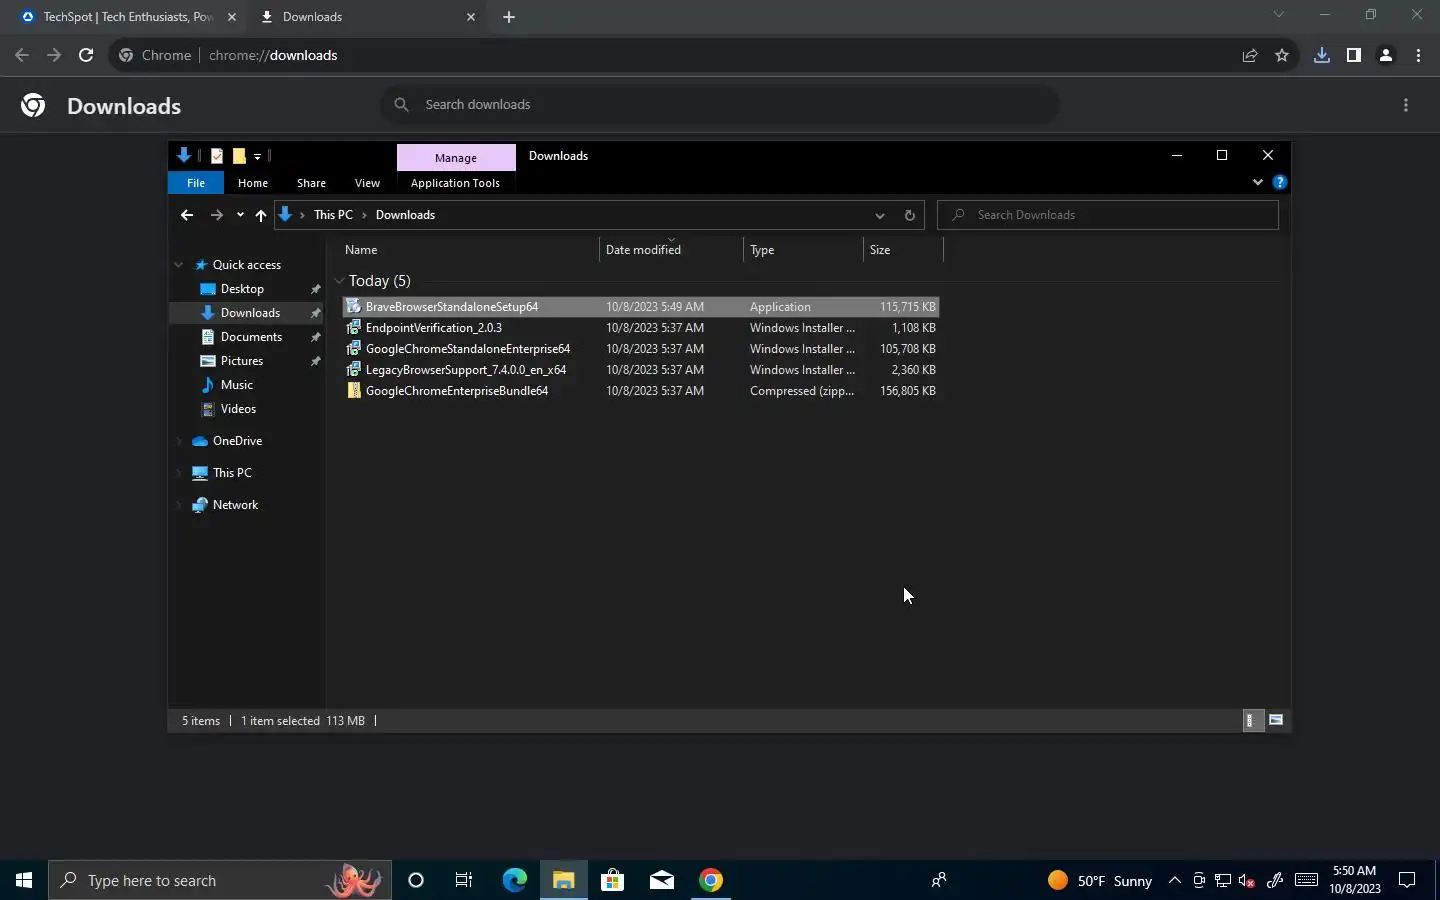Go forward in File Explorer
1440x900 pixels.
pos(216,215)
